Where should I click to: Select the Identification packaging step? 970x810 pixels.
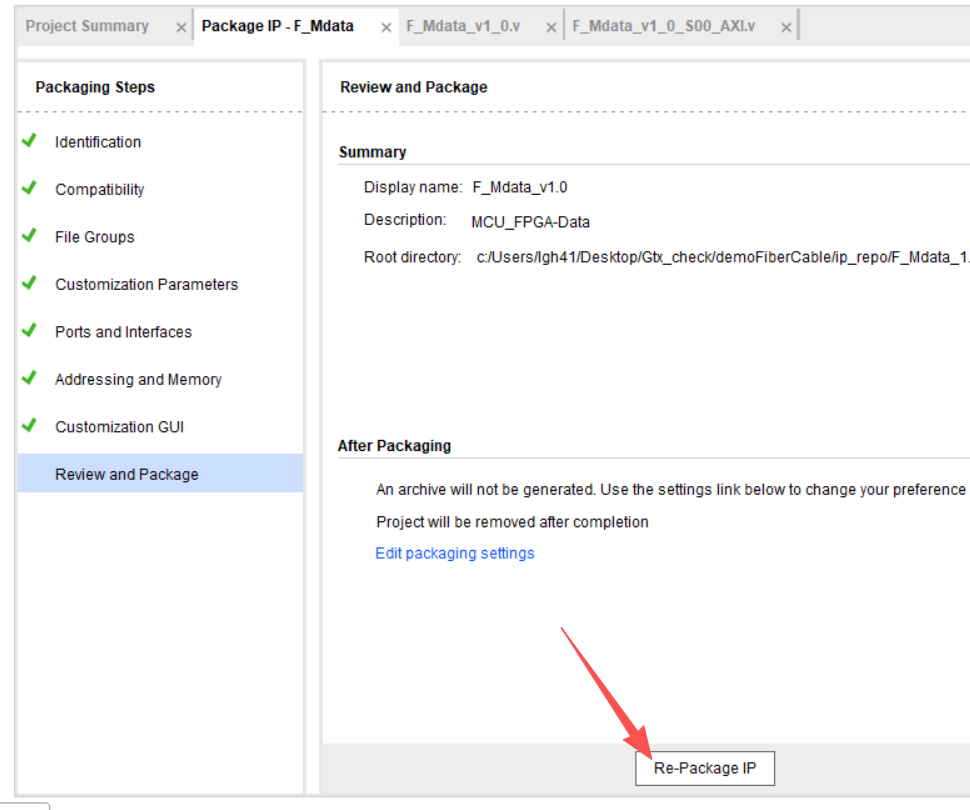coord(98,142)
